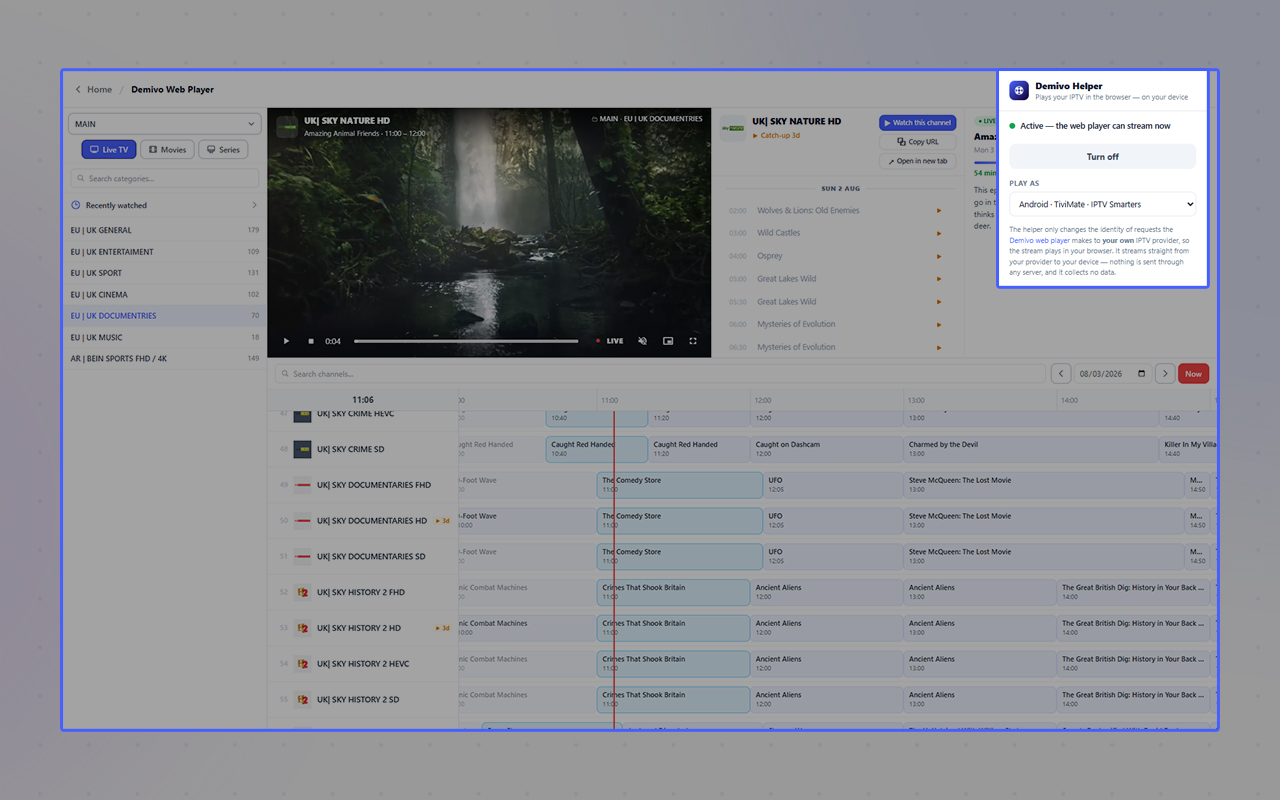Viewport: 1280px width, 800px height.
Task: Enter fullscreen with the expand icon
Action: (693, 341)
